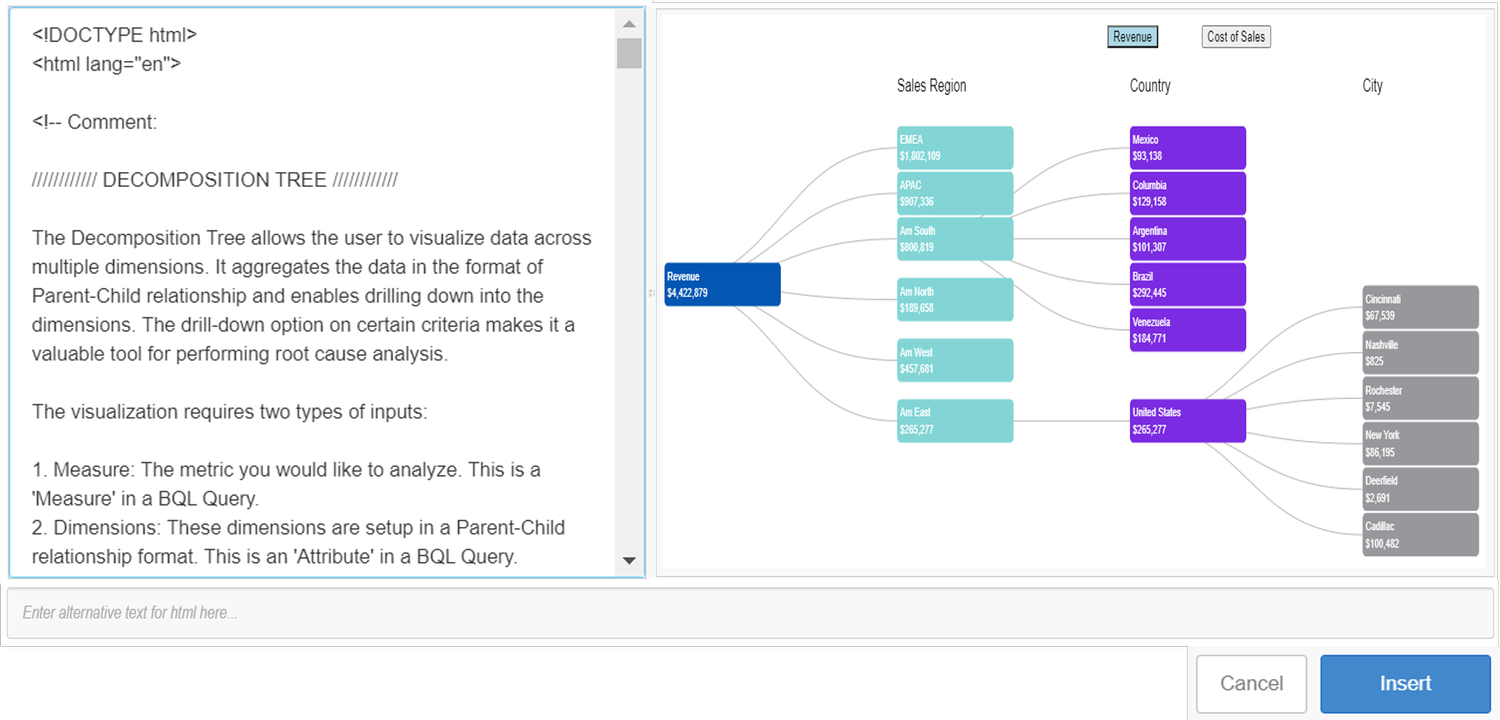Select the Am West region node
The height and width of the screenshot is (720, 1500).
click(x=955, y=360)
